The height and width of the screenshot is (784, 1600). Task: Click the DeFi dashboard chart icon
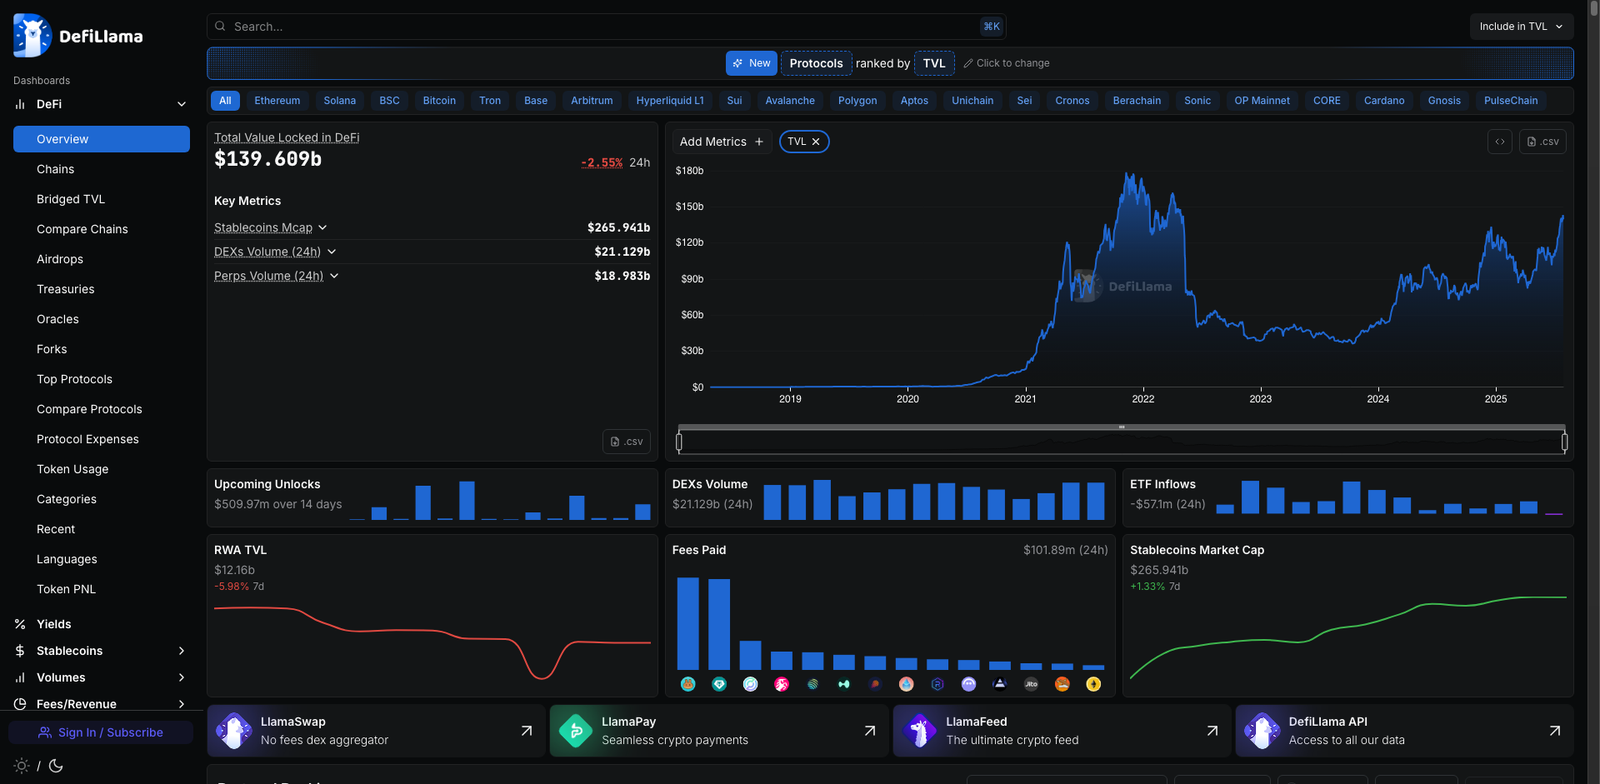click(x=20, y=104)
